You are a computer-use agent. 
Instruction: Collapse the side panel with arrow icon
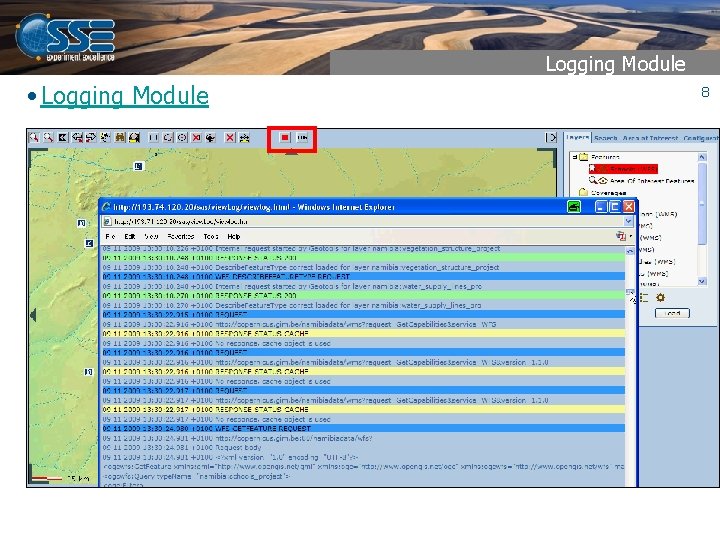[551, 137]
